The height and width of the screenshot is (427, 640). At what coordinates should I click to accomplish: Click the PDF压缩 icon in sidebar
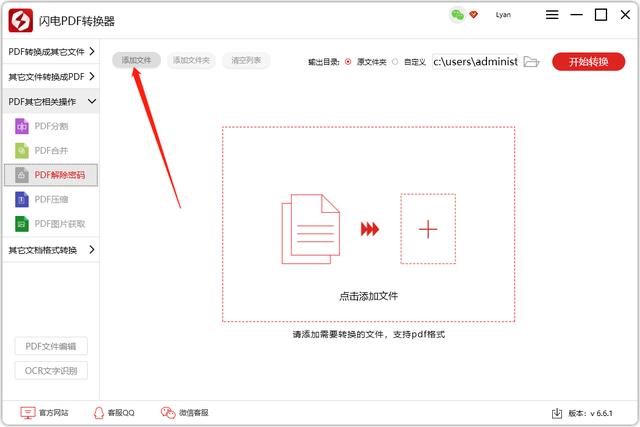point(22,200)
